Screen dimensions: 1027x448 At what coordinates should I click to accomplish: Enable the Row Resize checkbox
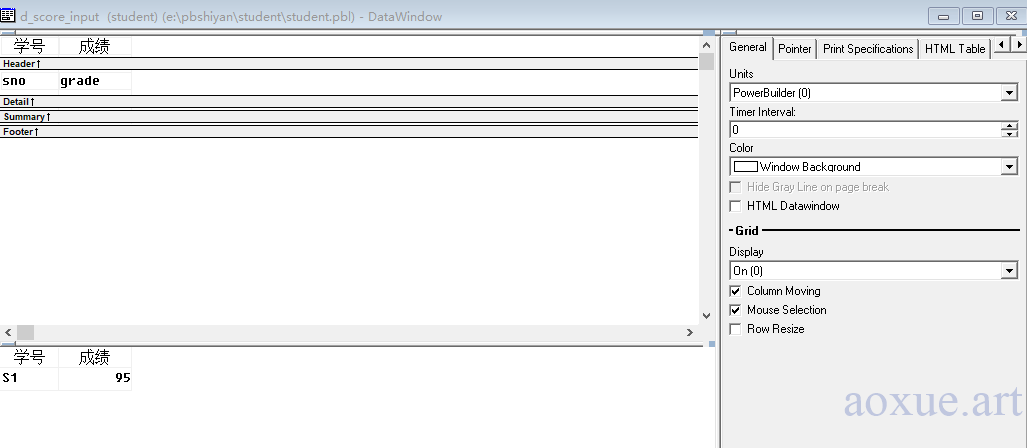tap(736, 329)
